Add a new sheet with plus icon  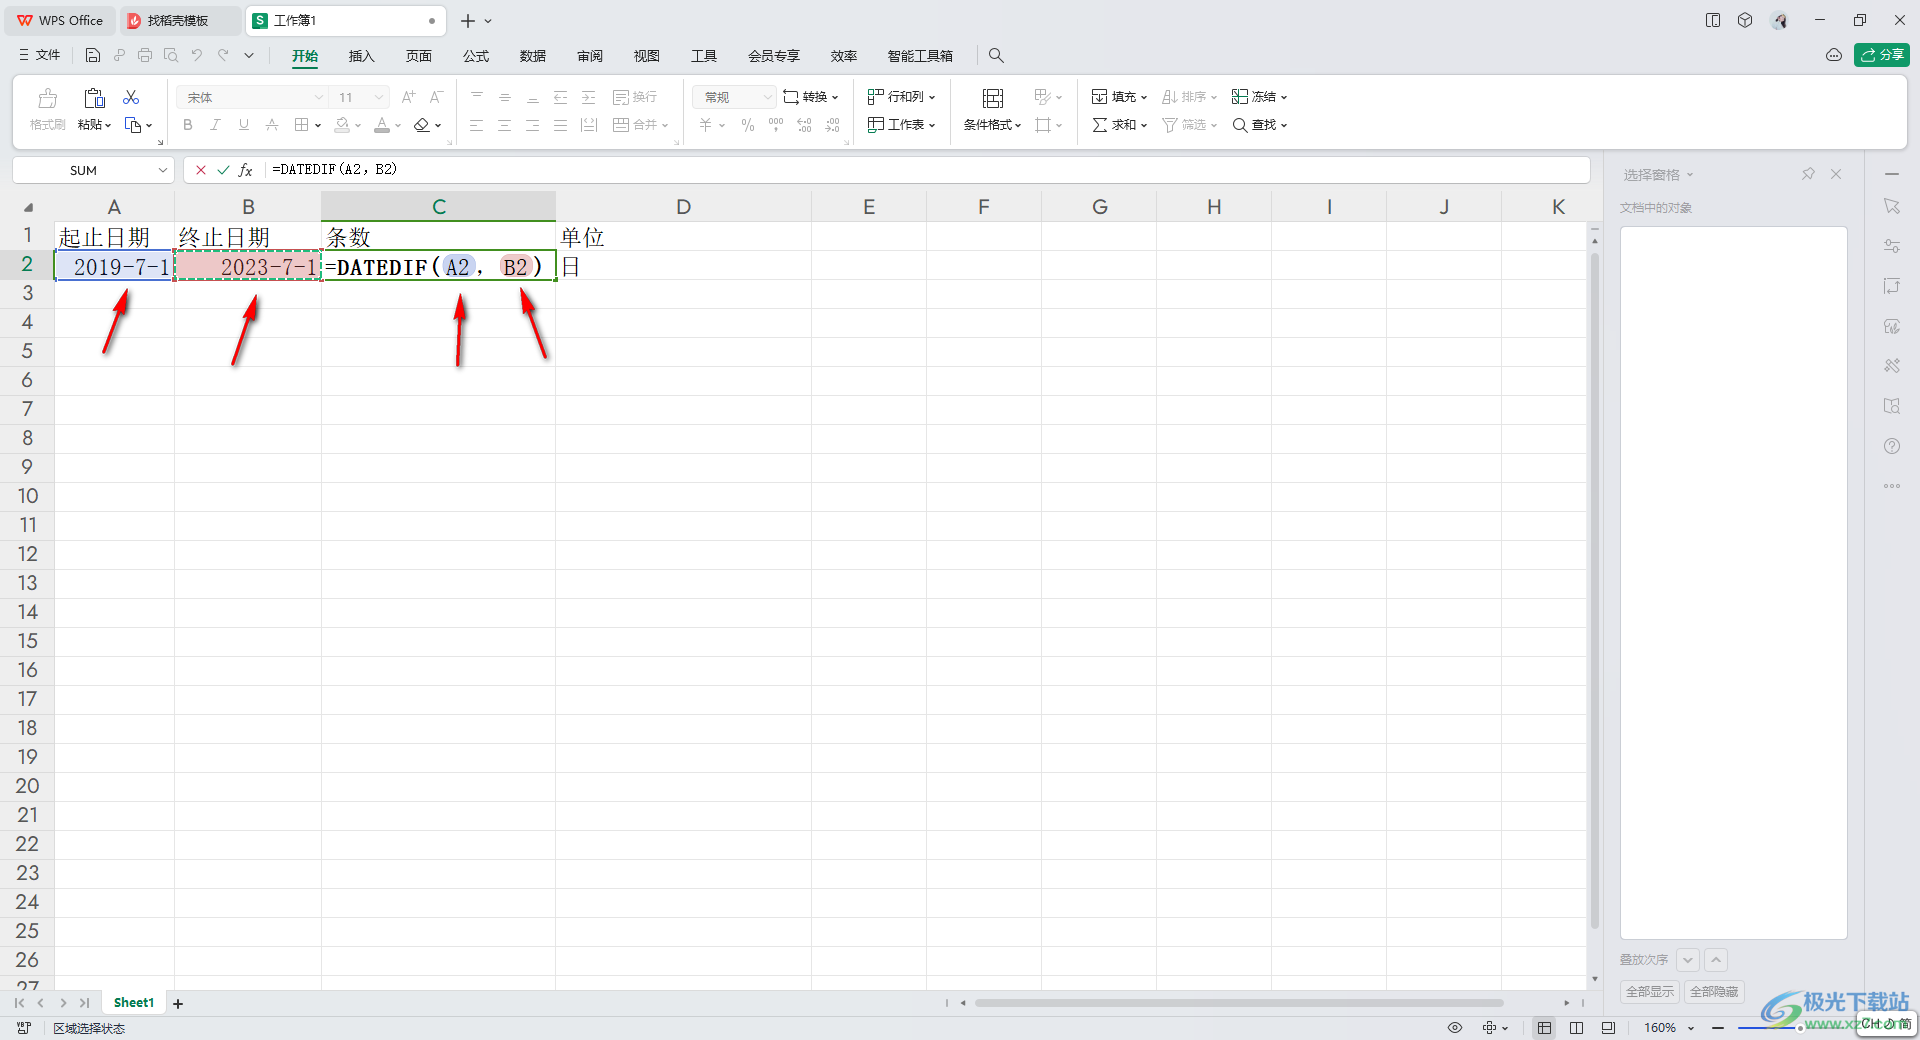tap(178, 1003)
